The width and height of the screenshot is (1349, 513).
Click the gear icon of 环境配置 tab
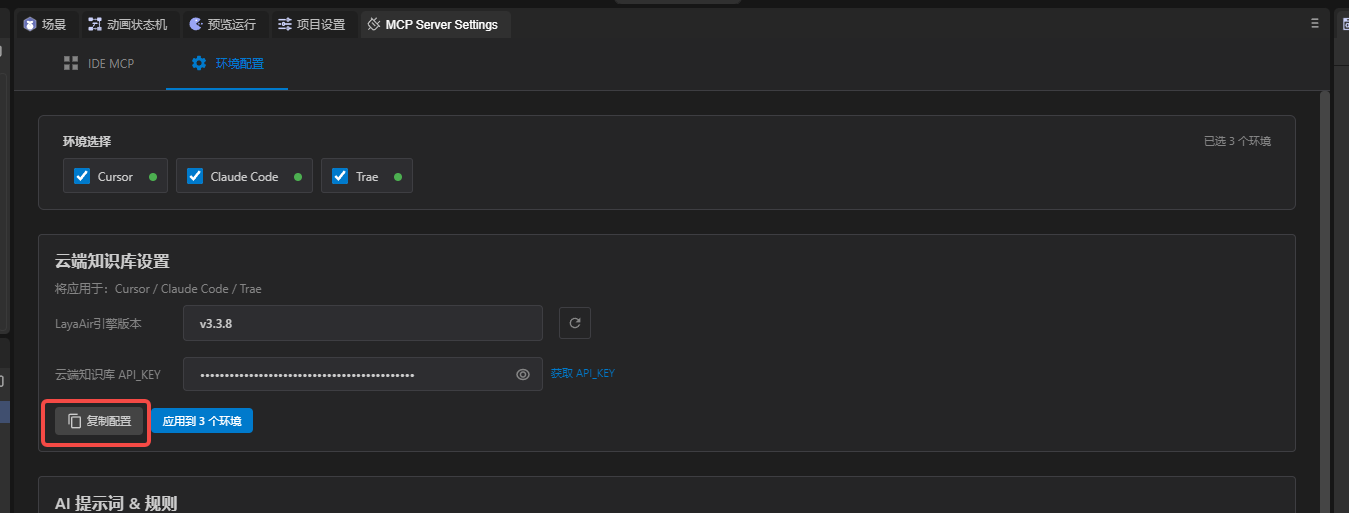coord(198,63)
